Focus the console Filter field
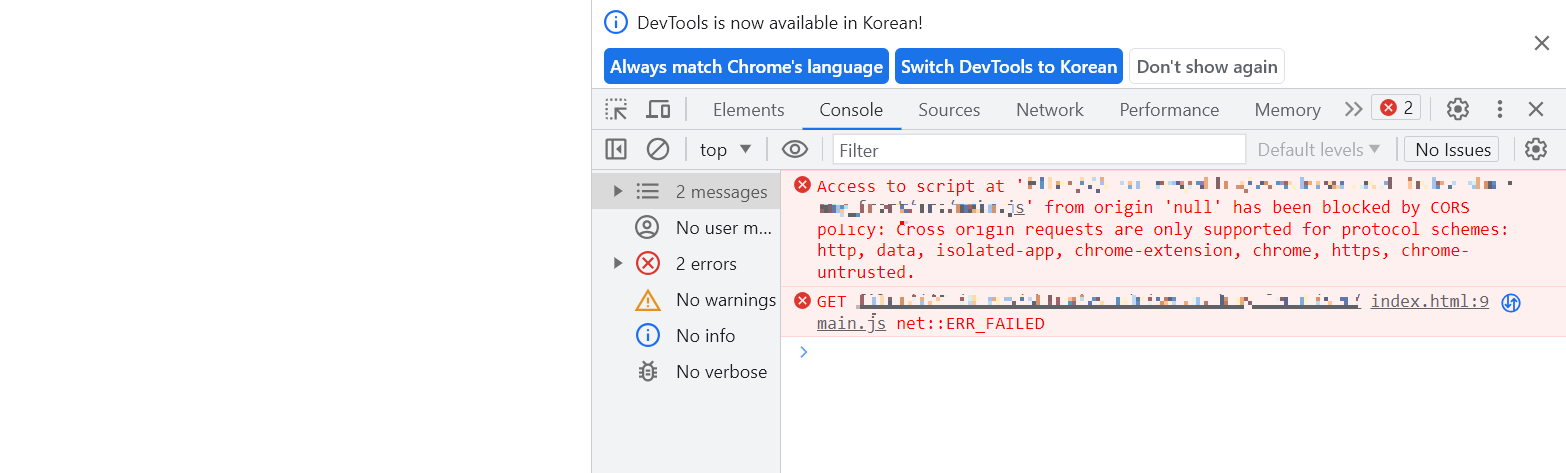1566x473 pixels. click(1039, 150)
